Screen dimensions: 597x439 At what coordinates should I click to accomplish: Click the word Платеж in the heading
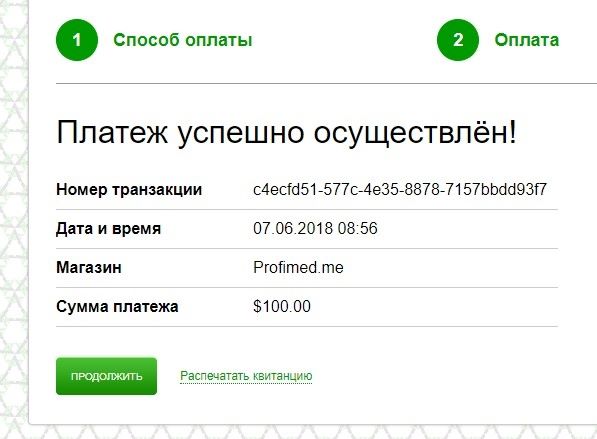click(x=112, y=132)
